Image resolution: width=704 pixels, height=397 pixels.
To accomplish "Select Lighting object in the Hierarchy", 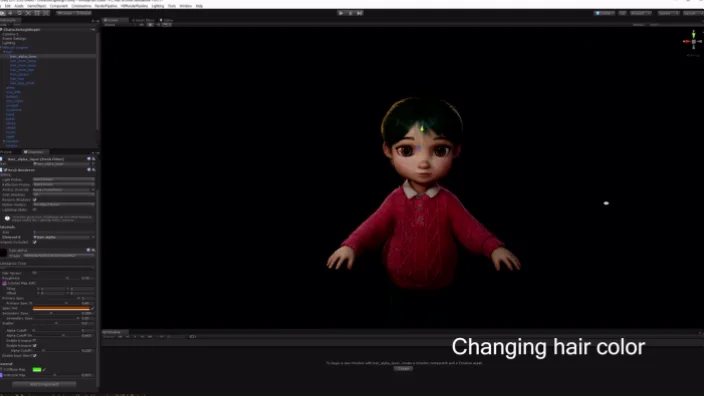I will click(x=9, y=43).
